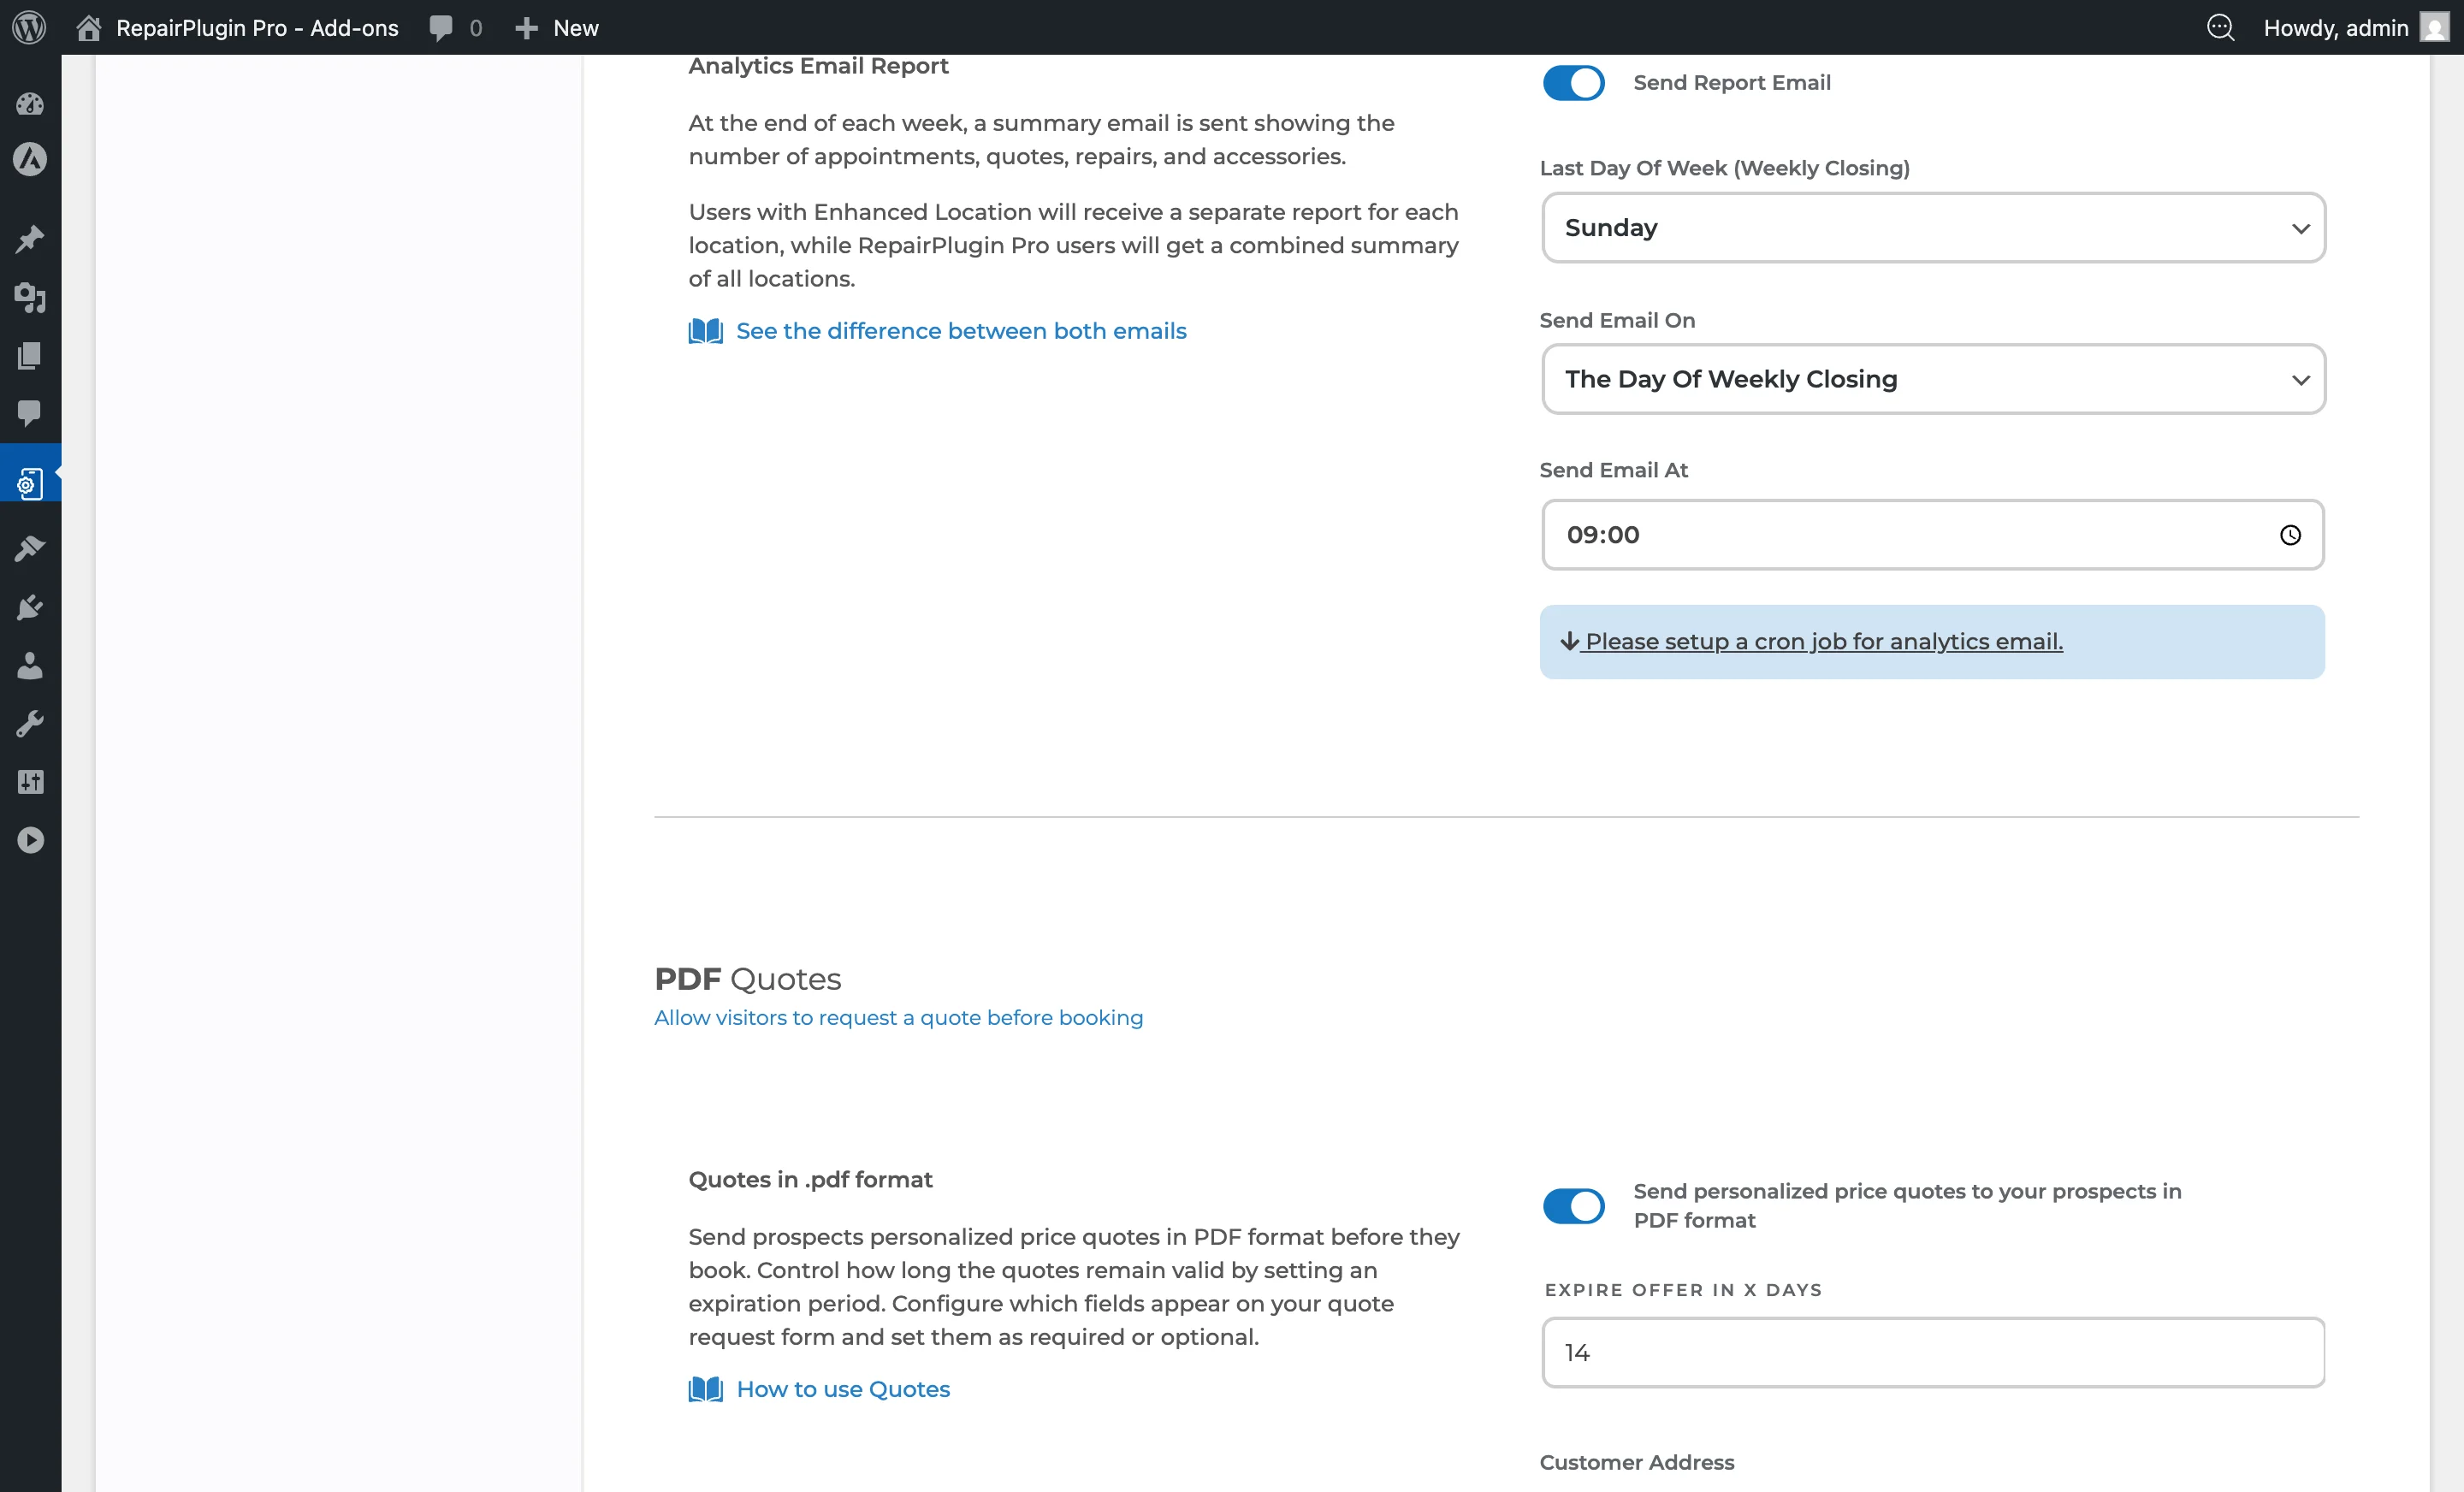Click See the difference between both emails

pos(961,331)
